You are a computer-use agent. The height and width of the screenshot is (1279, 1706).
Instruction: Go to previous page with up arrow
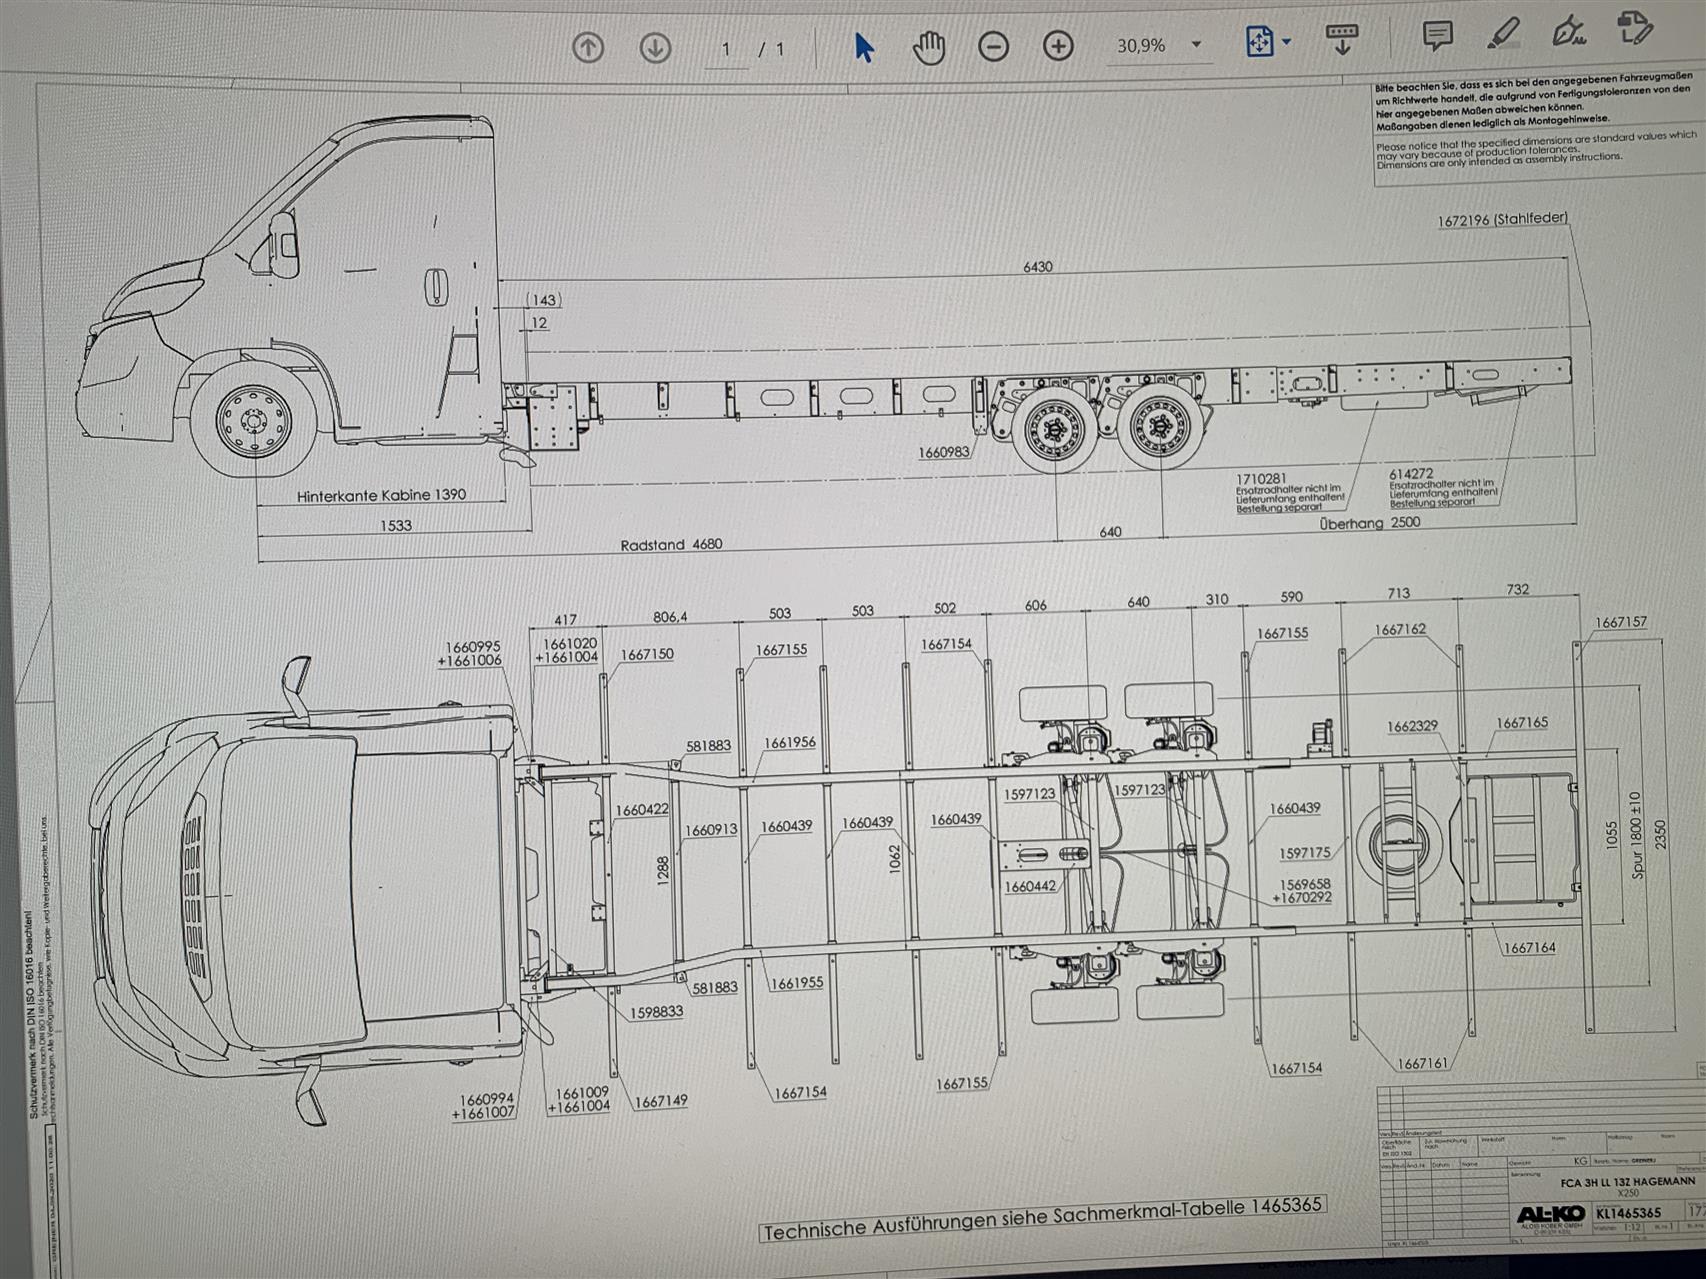588,47
